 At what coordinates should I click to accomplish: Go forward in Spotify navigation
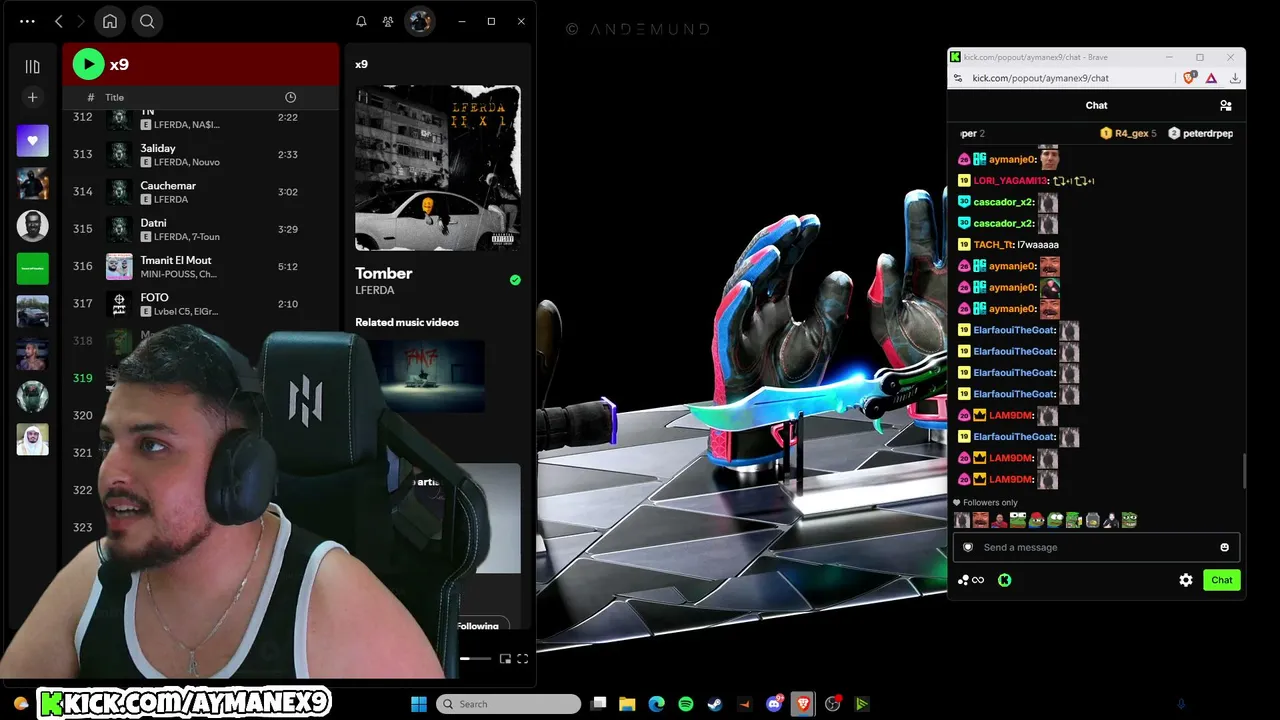pos(81,21)
